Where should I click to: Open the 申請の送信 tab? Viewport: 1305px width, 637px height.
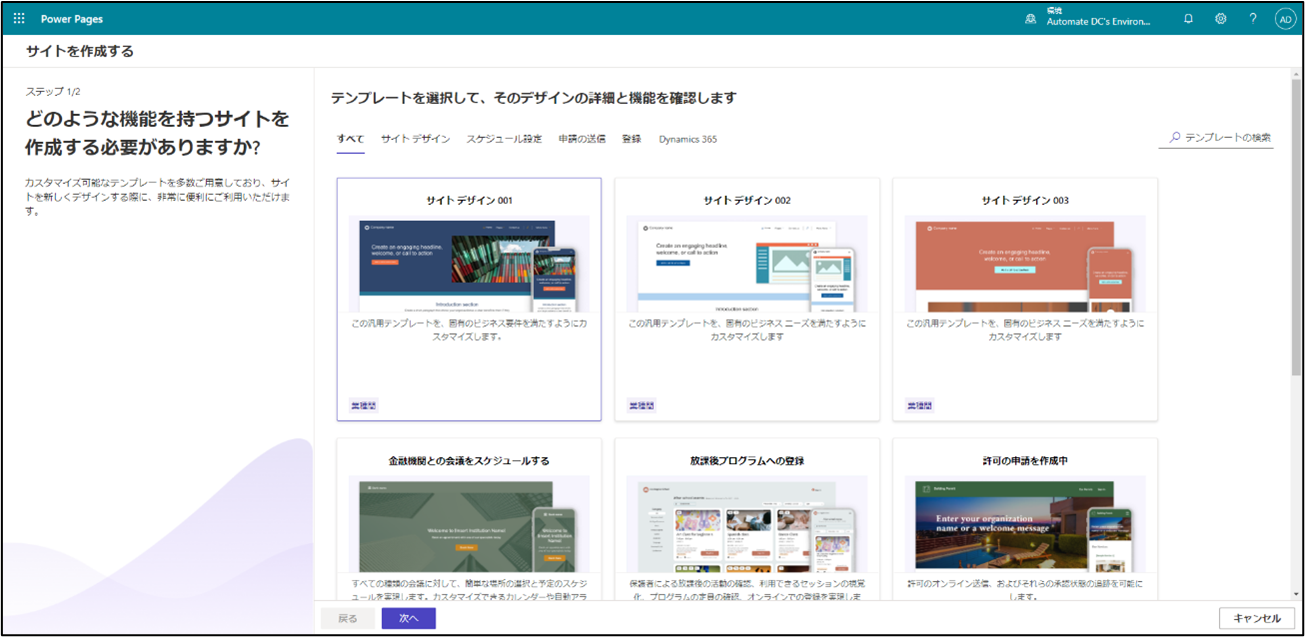pos(581,139)
